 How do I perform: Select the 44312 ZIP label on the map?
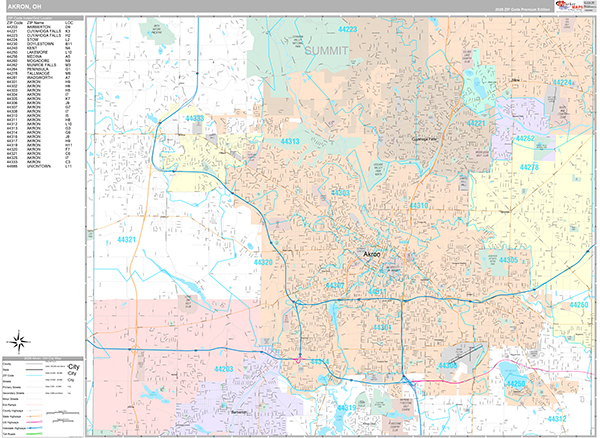coord(556,419)
